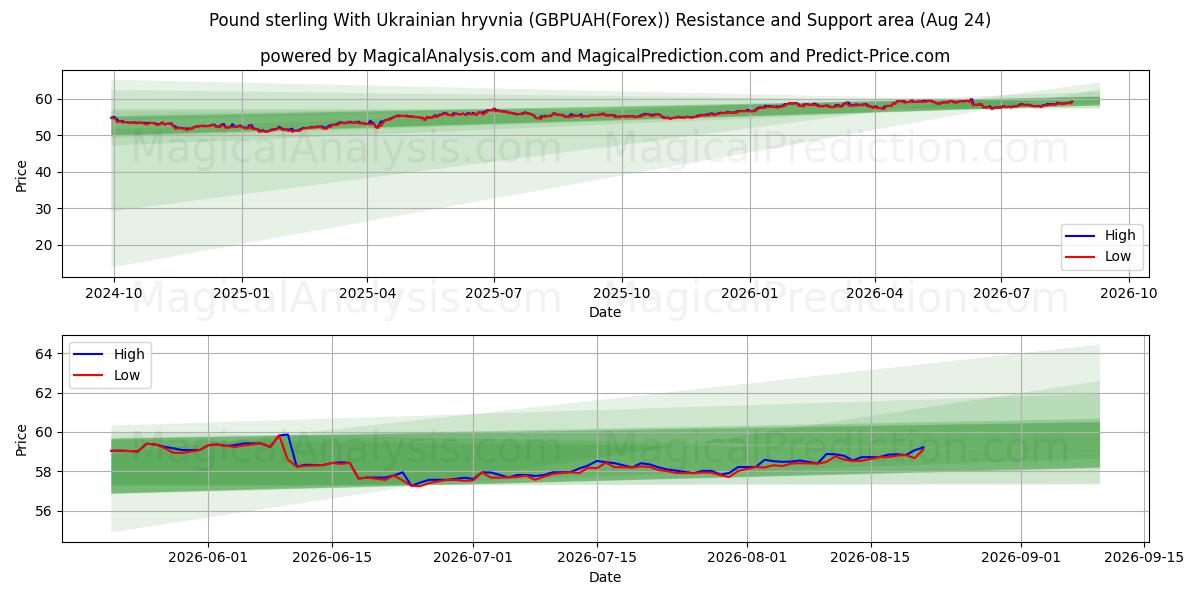The height and width of the screenshot is (600, 1200).
Task: Click the '50' price tick on upper chart
Action: click(45, 135)
